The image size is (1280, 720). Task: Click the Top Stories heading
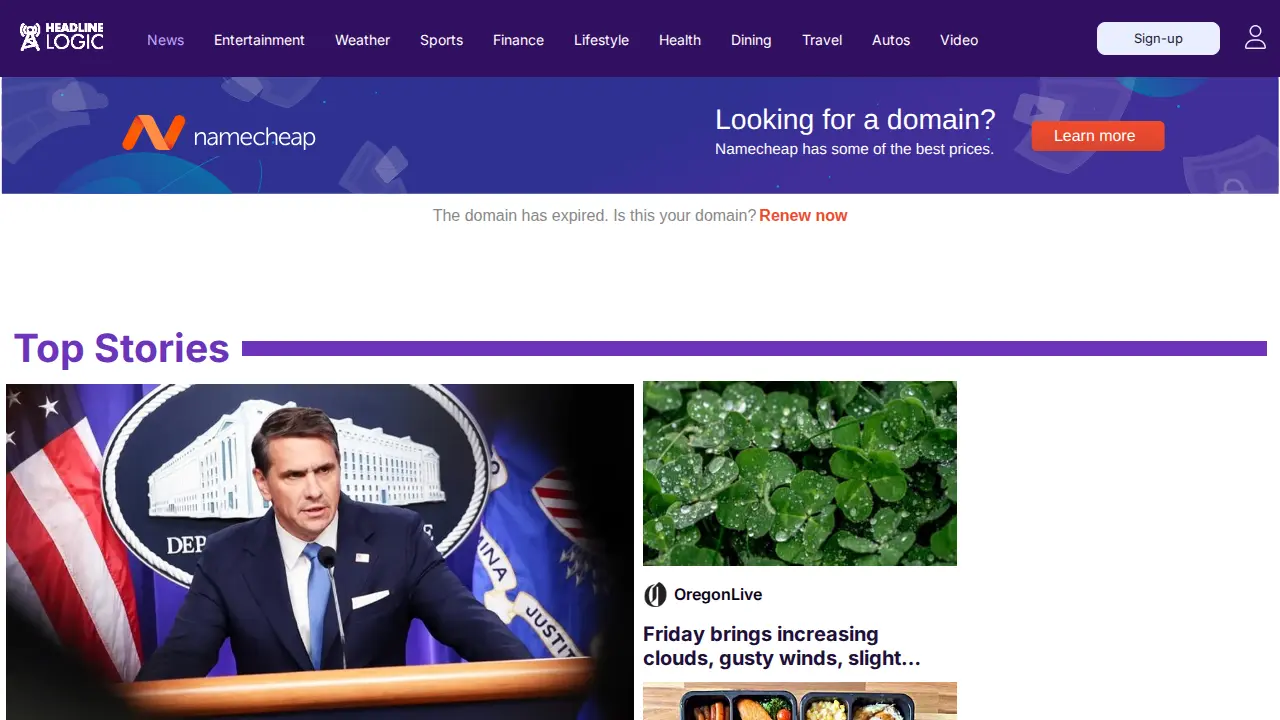click(122, 348)
